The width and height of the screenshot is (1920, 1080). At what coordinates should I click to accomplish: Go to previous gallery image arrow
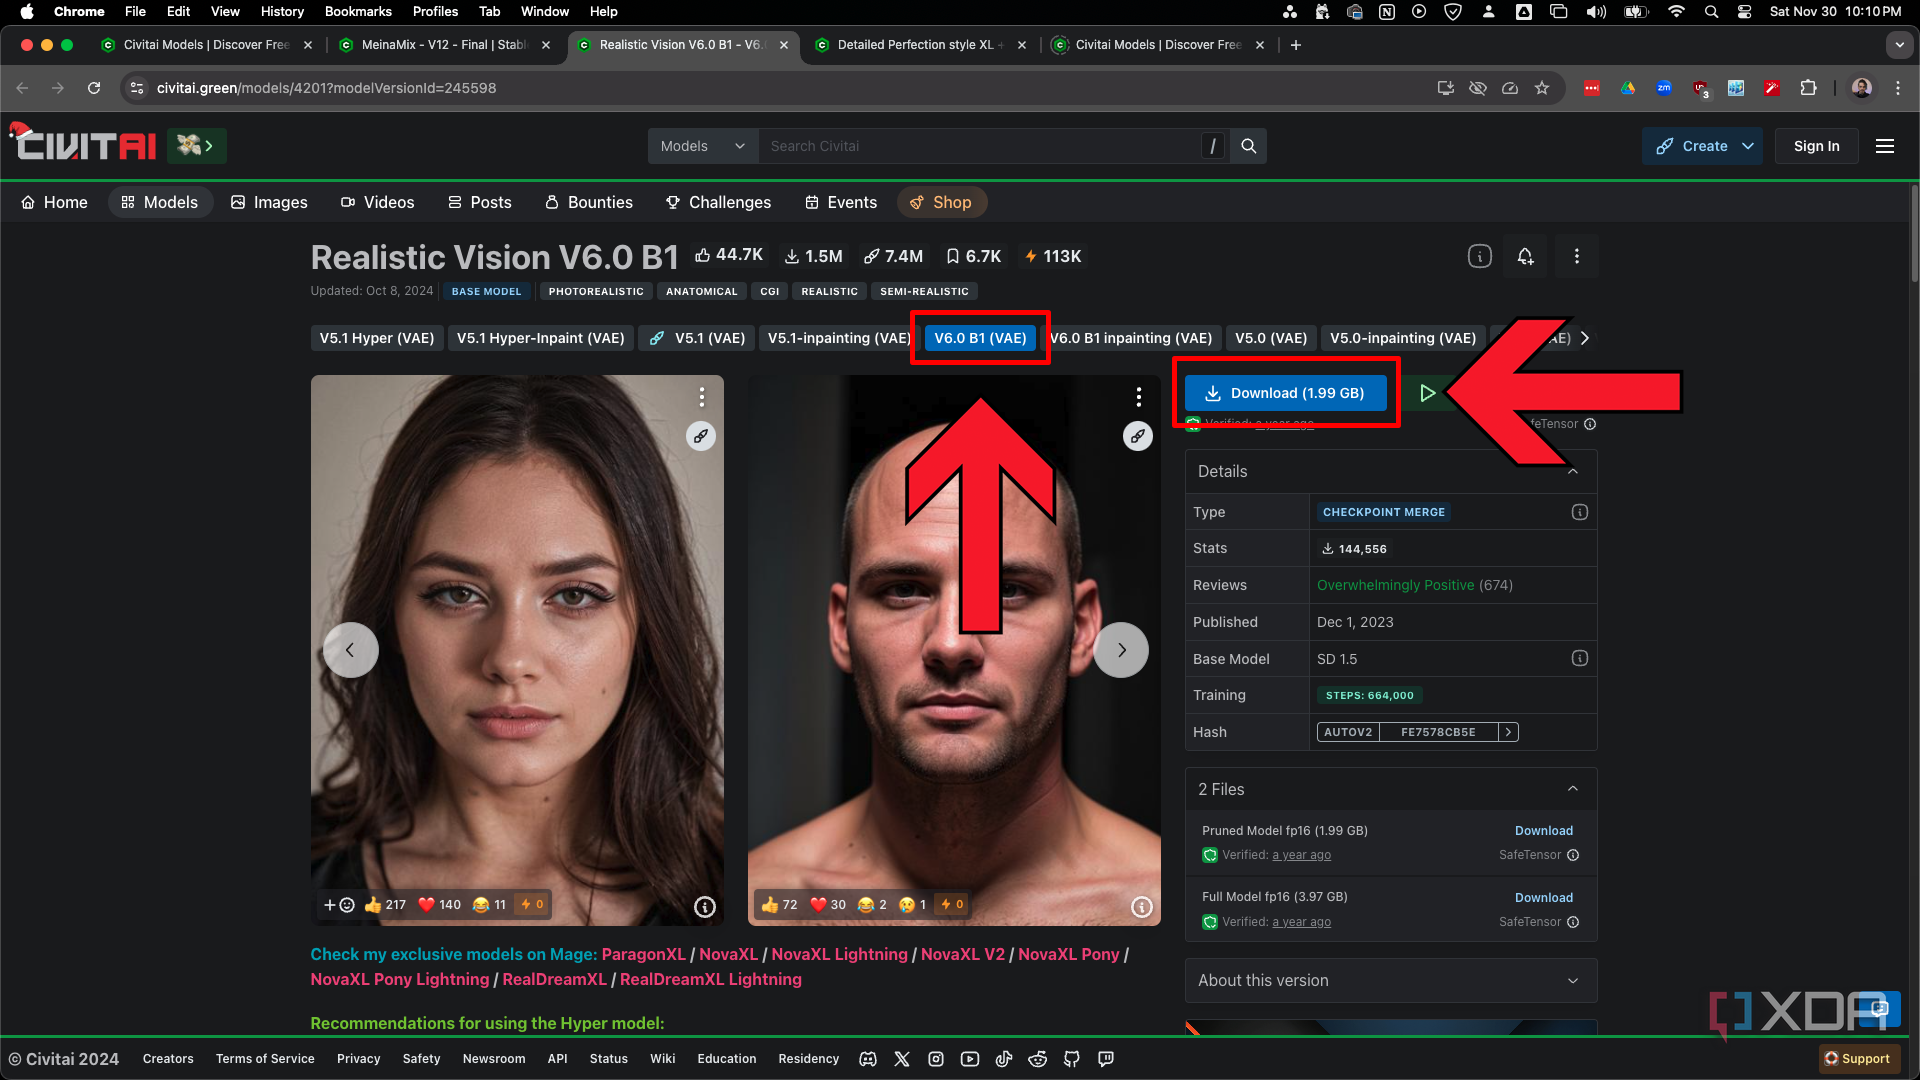(350, 650)
